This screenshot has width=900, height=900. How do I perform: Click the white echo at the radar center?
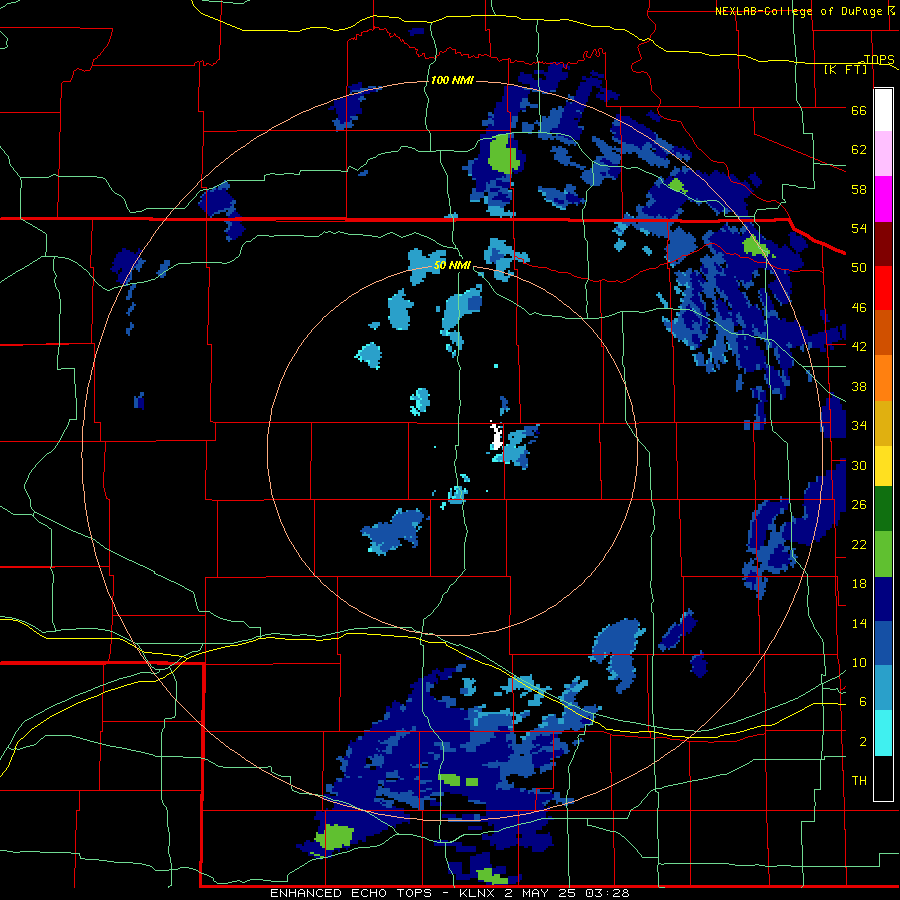[496, 436]
